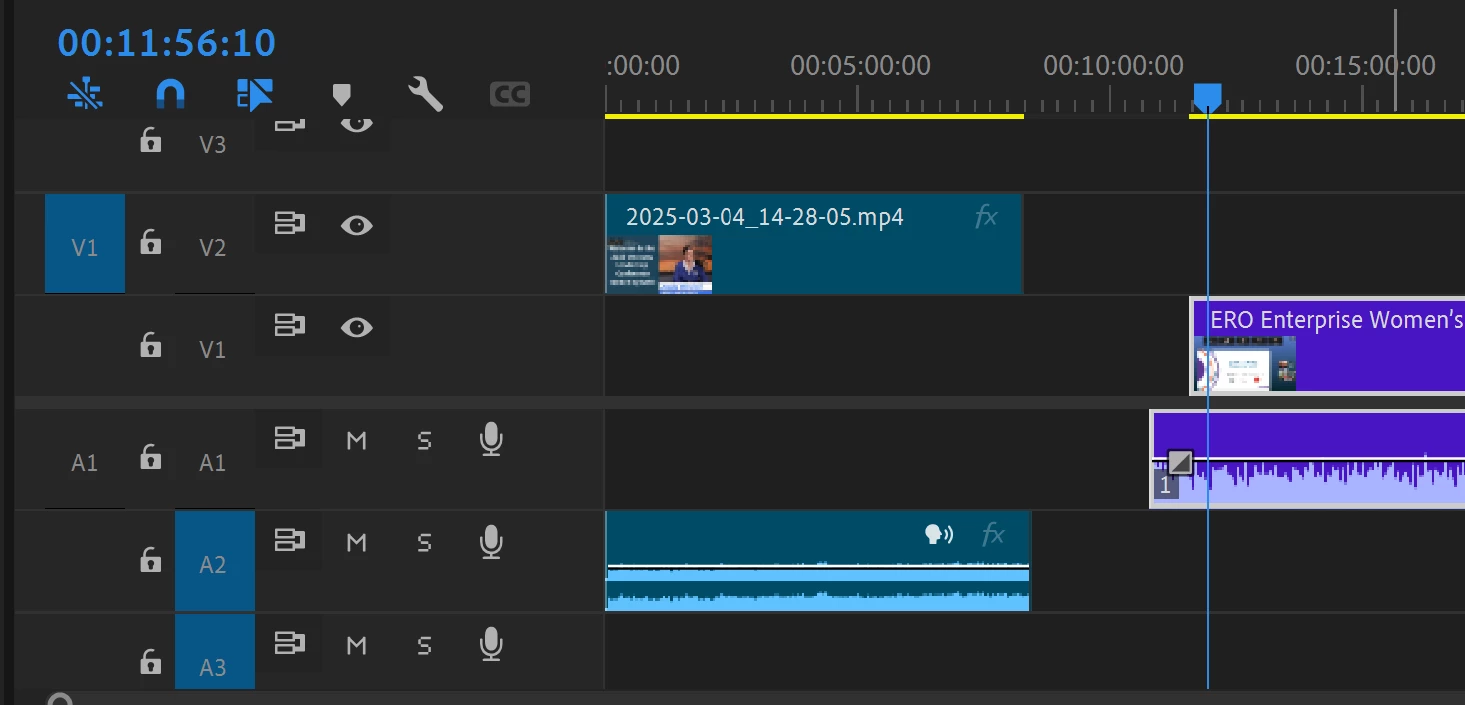Click the fx badge on A2 audio clip
Screen dimensions: 1465x705
[x=992, y=535]
